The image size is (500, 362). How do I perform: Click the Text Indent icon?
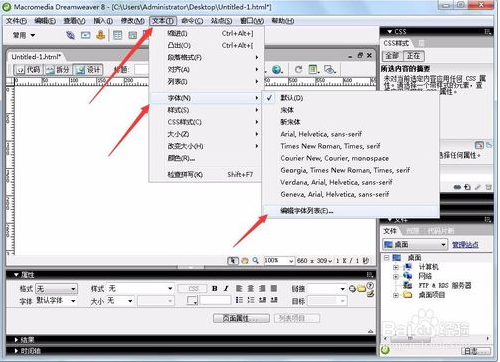(274, 300)
